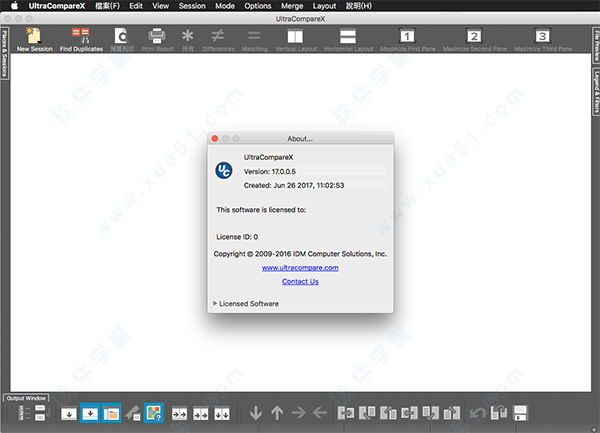Open the View menu
The width and height of the screenshot is (600, 433).
coord(160,6)
